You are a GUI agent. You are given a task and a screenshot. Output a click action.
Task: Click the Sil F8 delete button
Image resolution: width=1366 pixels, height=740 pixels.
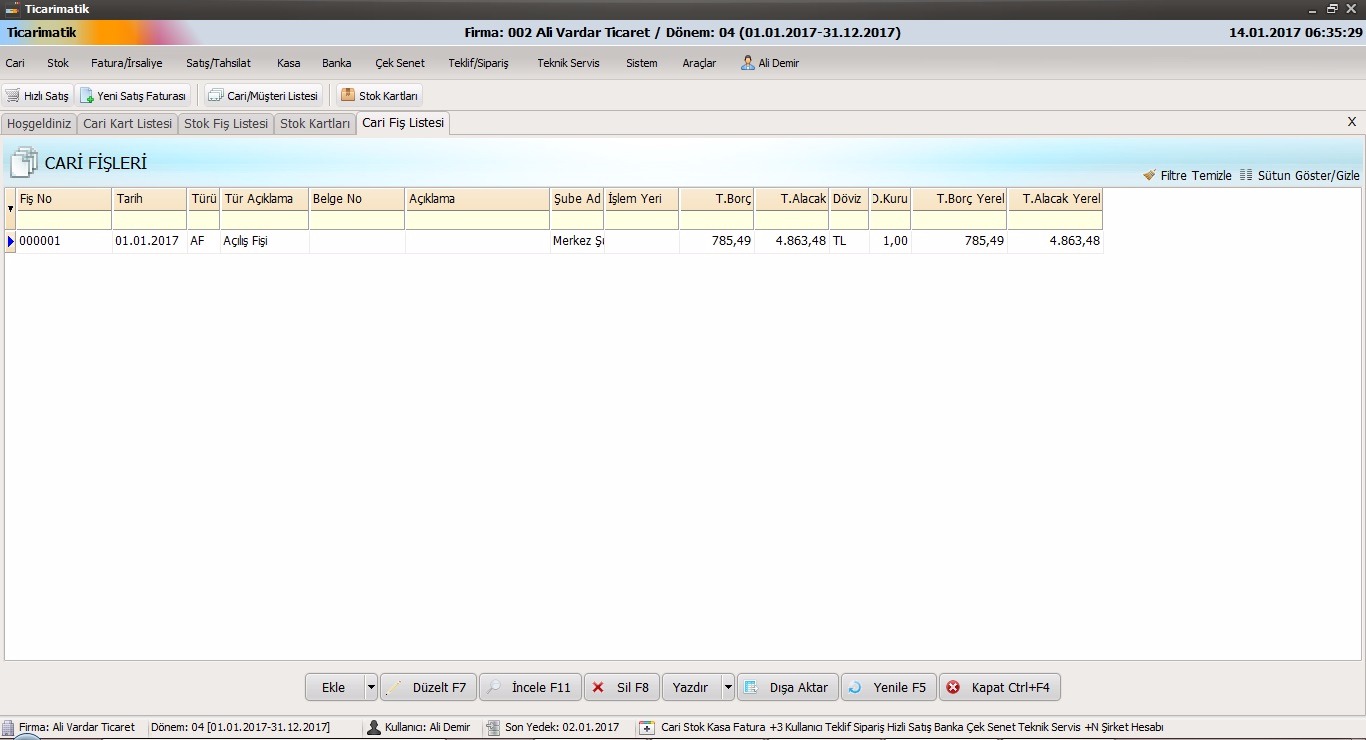point(620,687)
